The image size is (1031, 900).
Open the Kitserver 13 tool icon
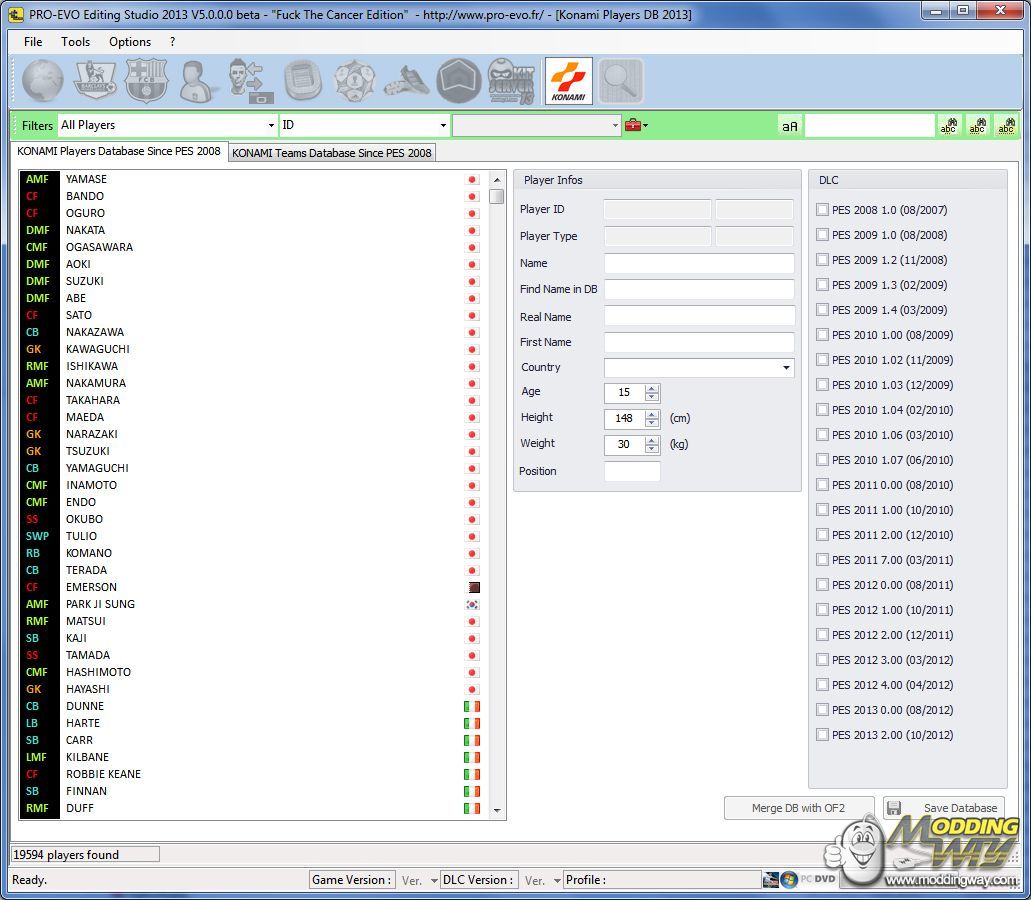point(512,81)
